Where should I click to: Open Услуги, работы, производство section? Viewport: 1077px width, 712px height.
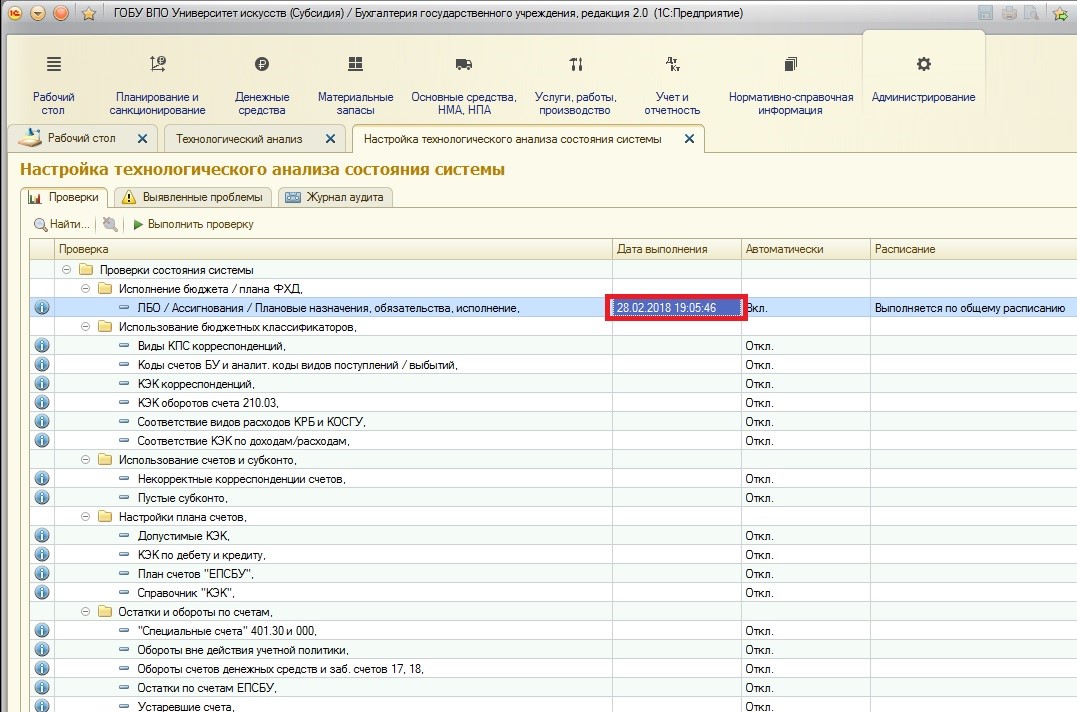point(575,66)
